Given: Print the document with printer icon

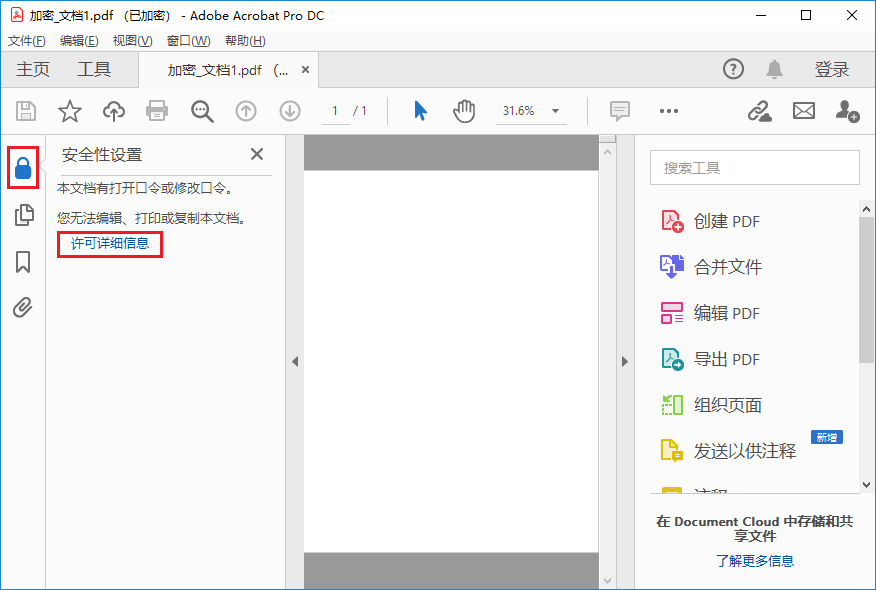Looking at the screenshot, I should [x=157, y=111].
